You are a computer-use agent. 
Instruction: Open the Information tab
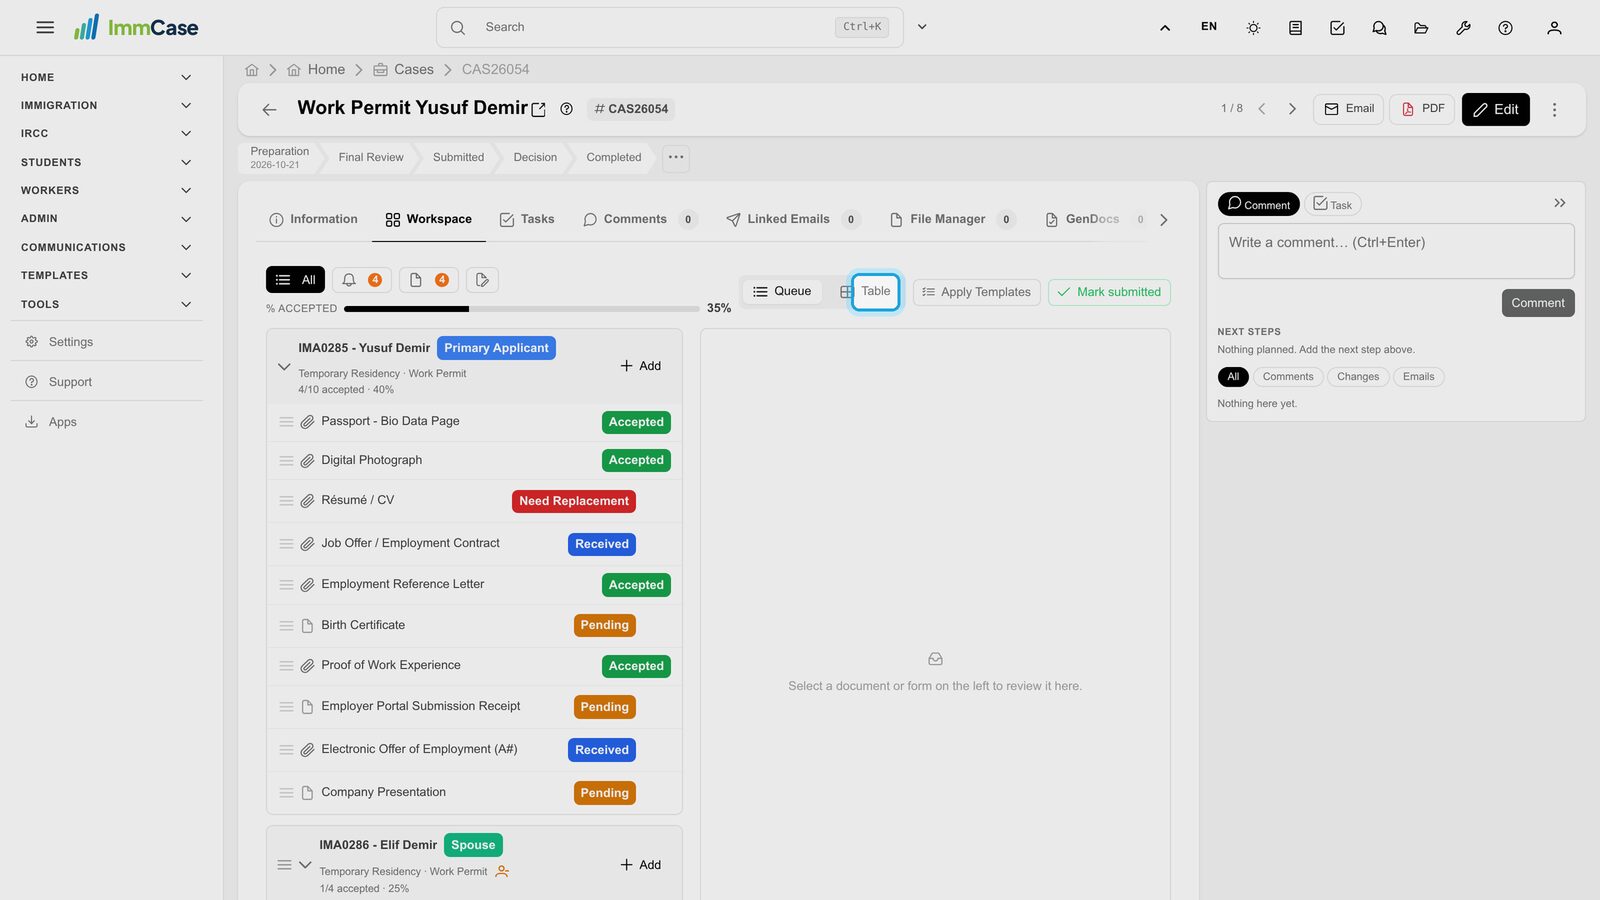tap(313, 219)
